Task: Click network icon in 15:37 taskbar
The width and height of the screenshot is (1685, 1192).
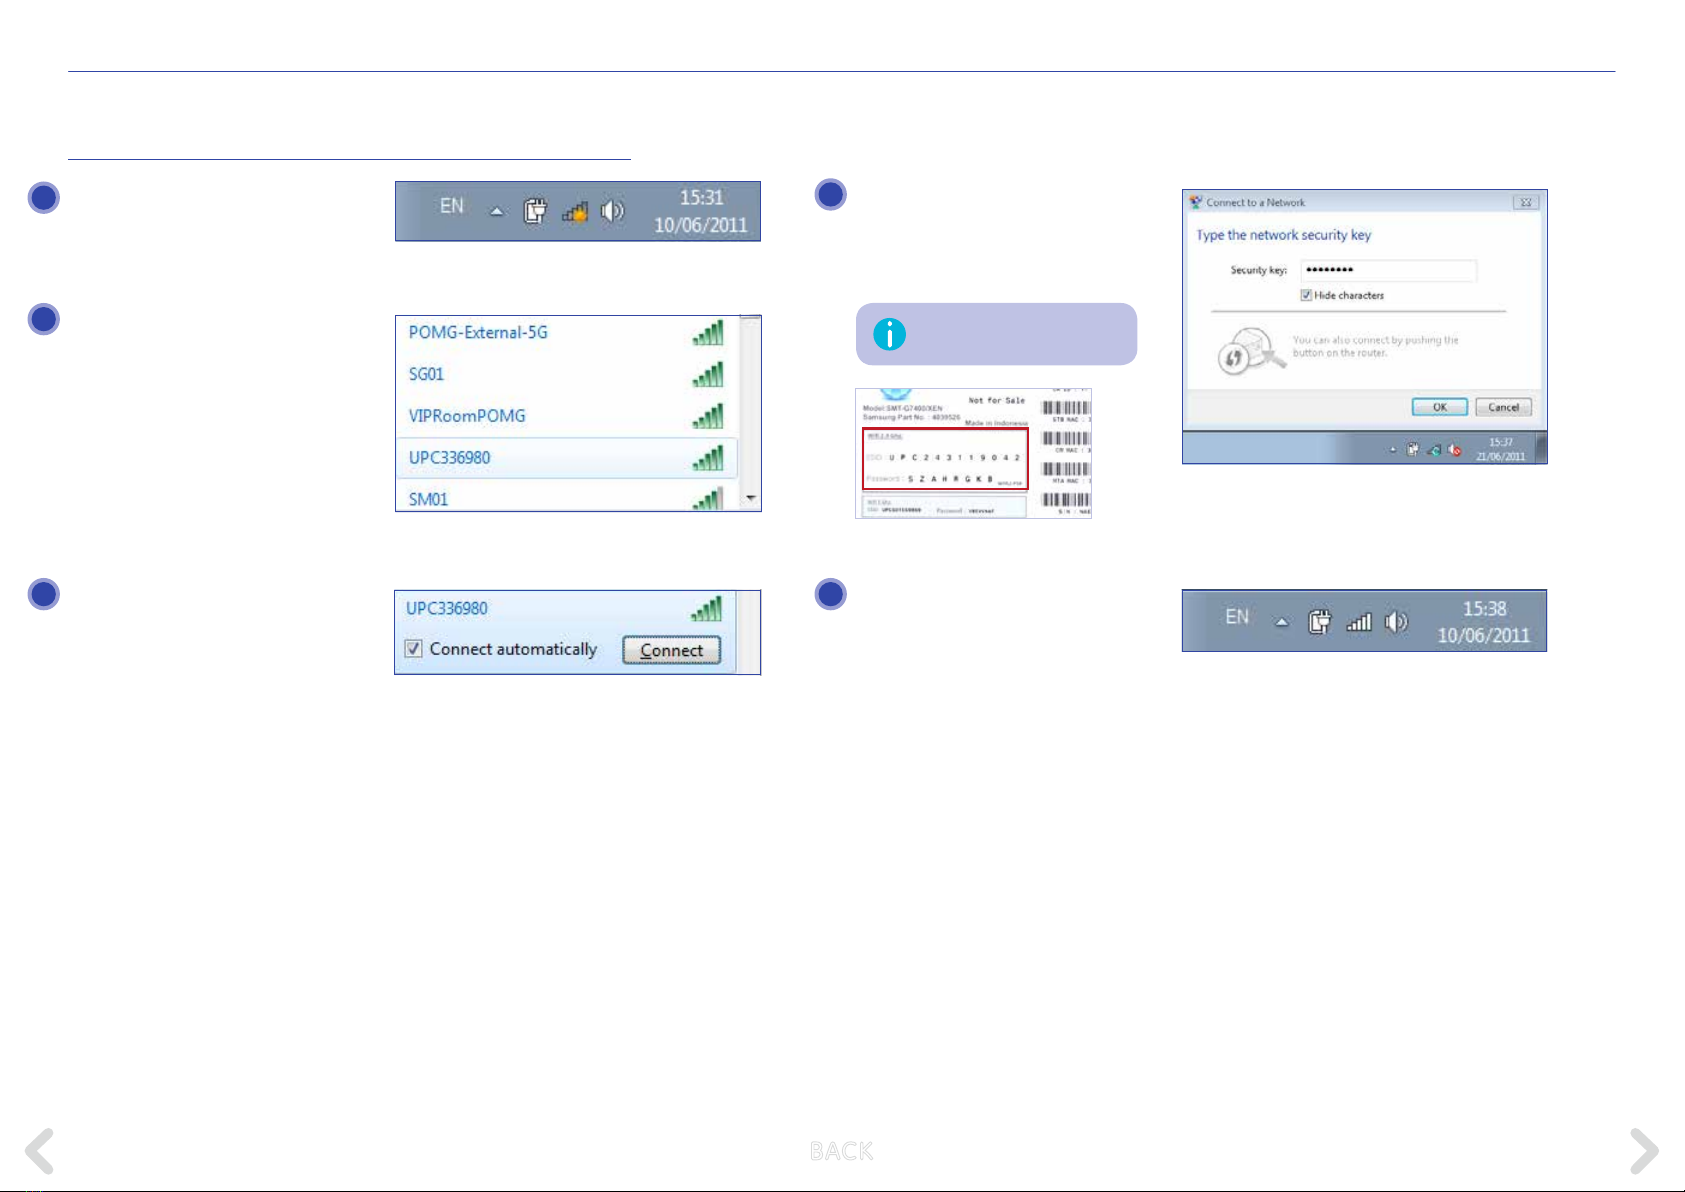Action: (1434, 450)
